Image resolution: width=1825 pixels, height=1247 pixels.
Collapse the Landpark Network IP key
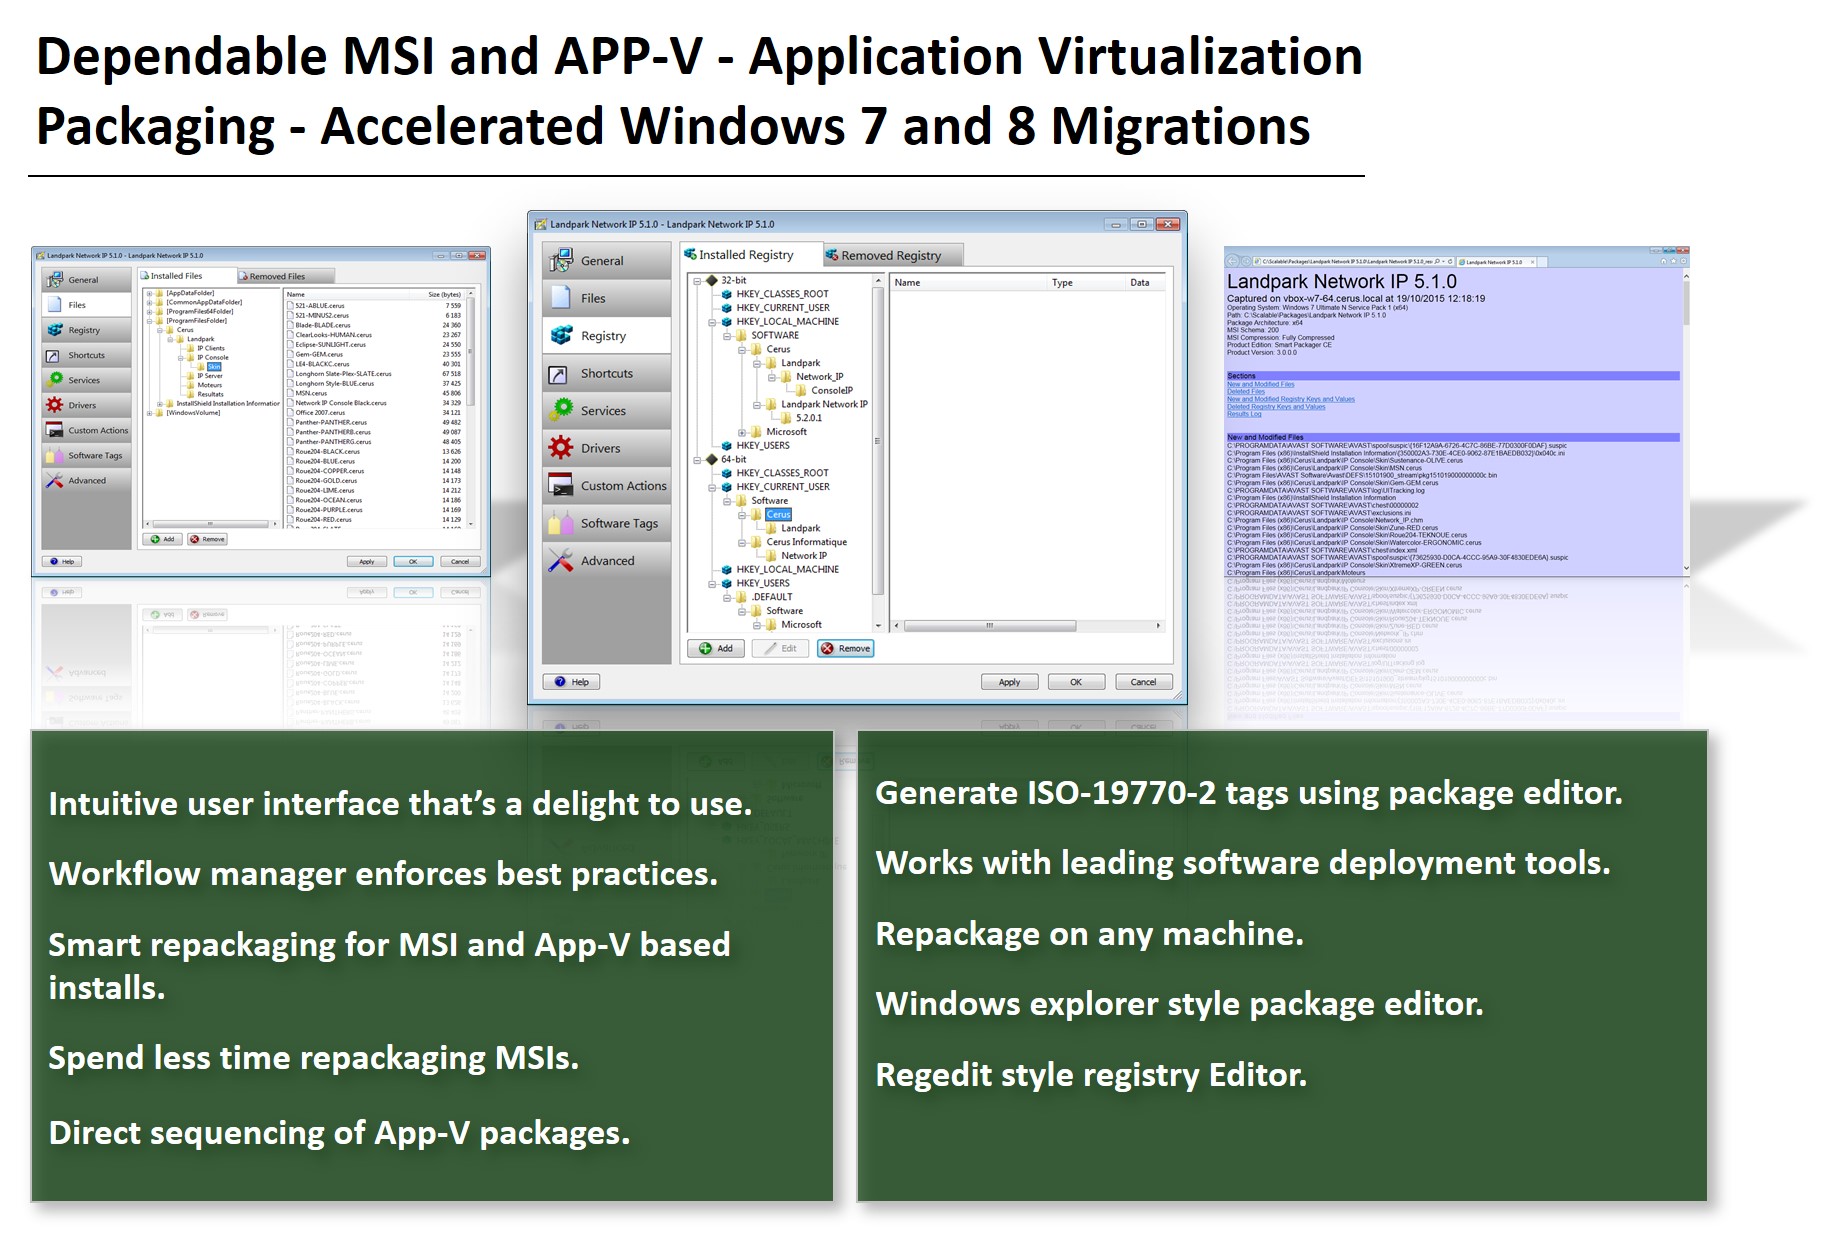pyautogui.click(x=758, y=405)
